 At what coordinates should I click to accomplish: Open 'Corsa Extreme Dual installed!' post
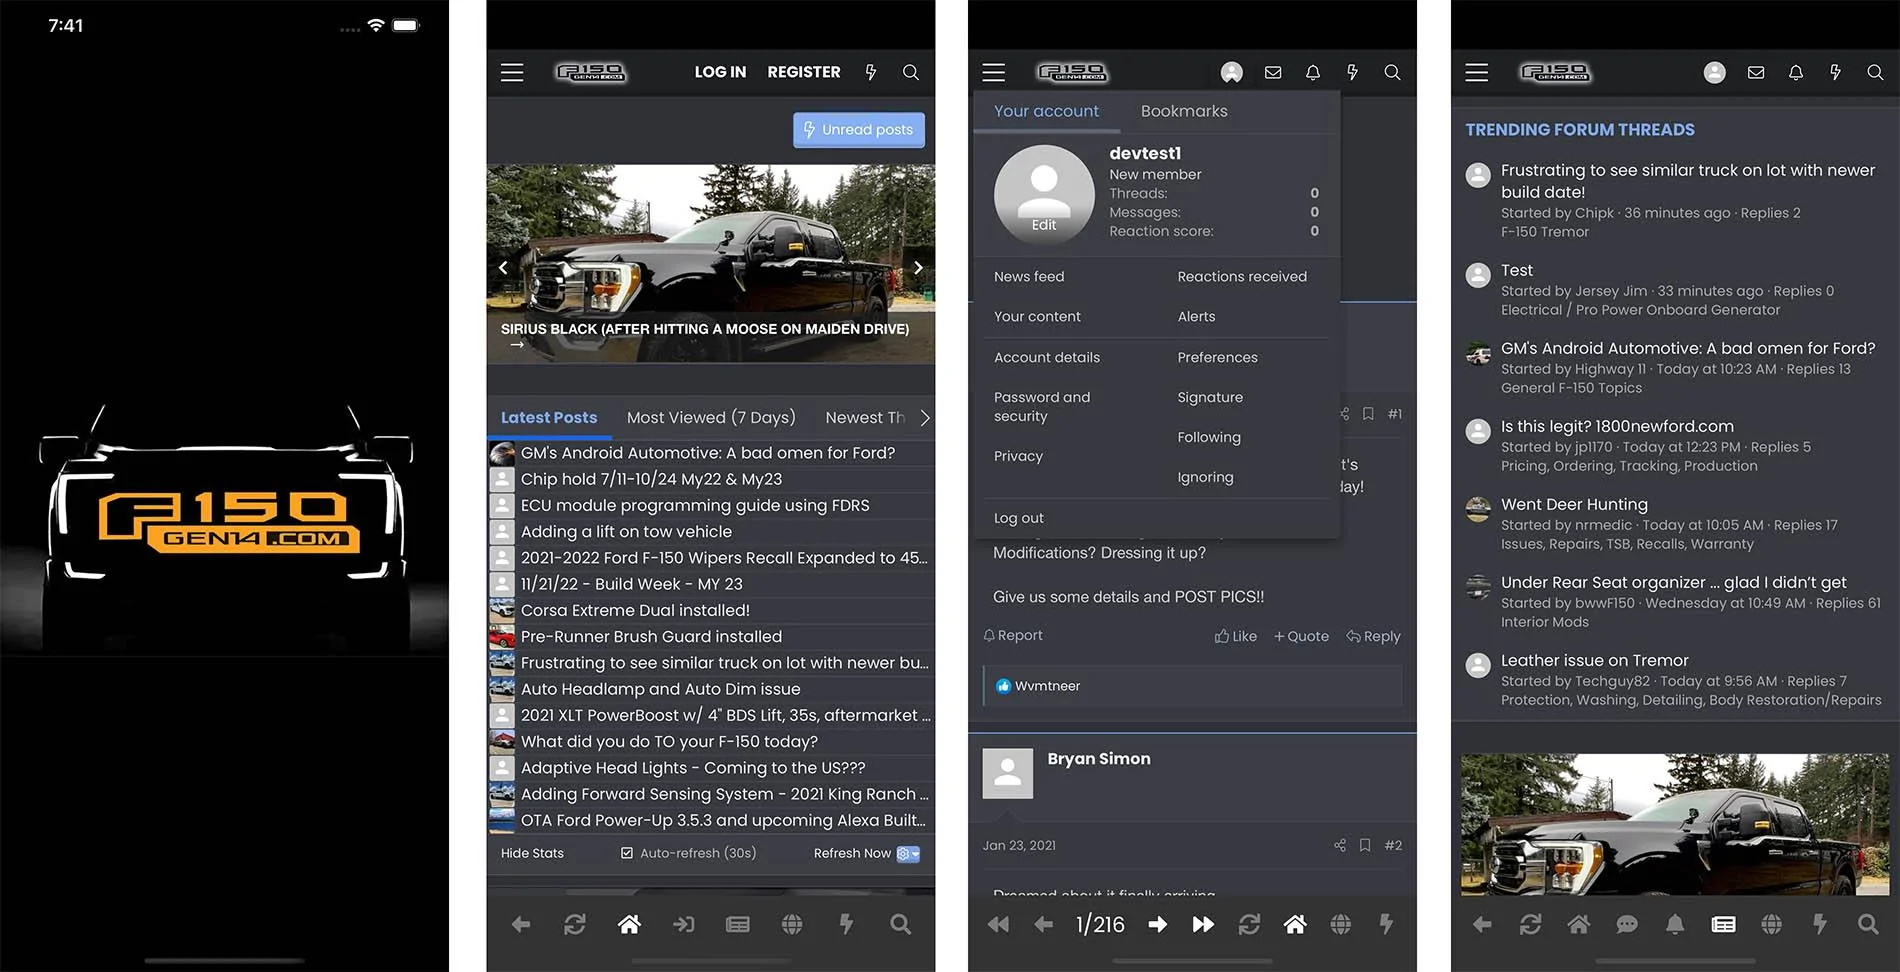635,610
